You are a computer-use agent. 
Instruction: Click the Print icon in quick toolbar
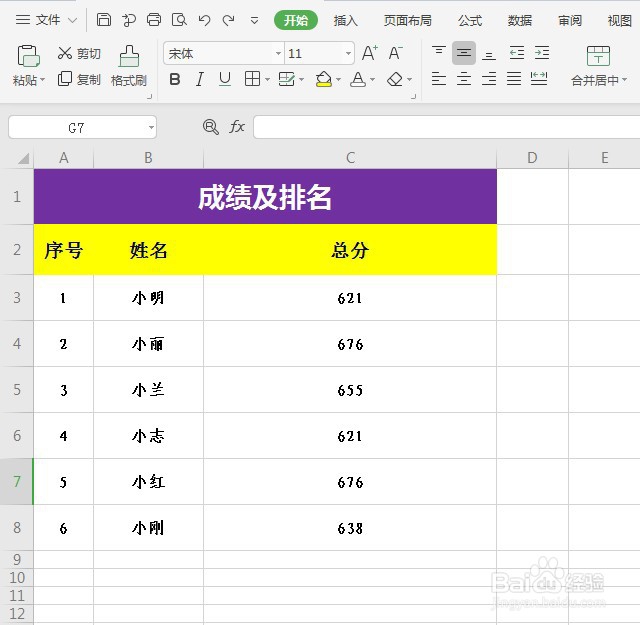point(154,20)
